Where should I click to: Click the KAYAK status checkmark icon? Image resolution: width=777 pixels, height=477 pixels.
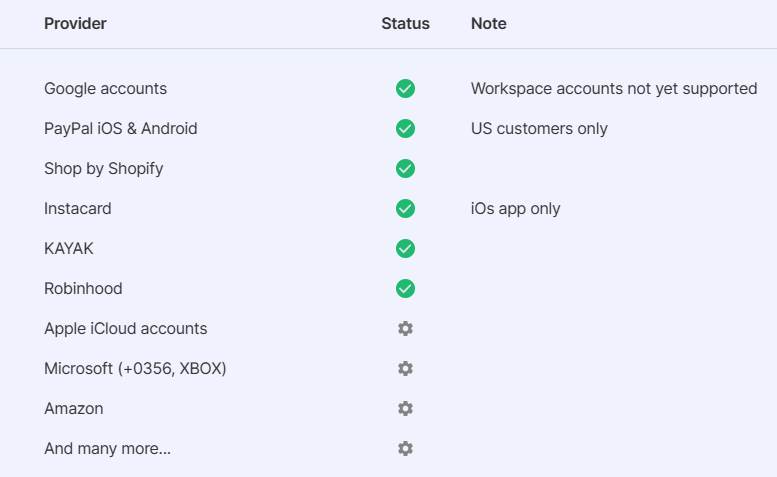405,249
